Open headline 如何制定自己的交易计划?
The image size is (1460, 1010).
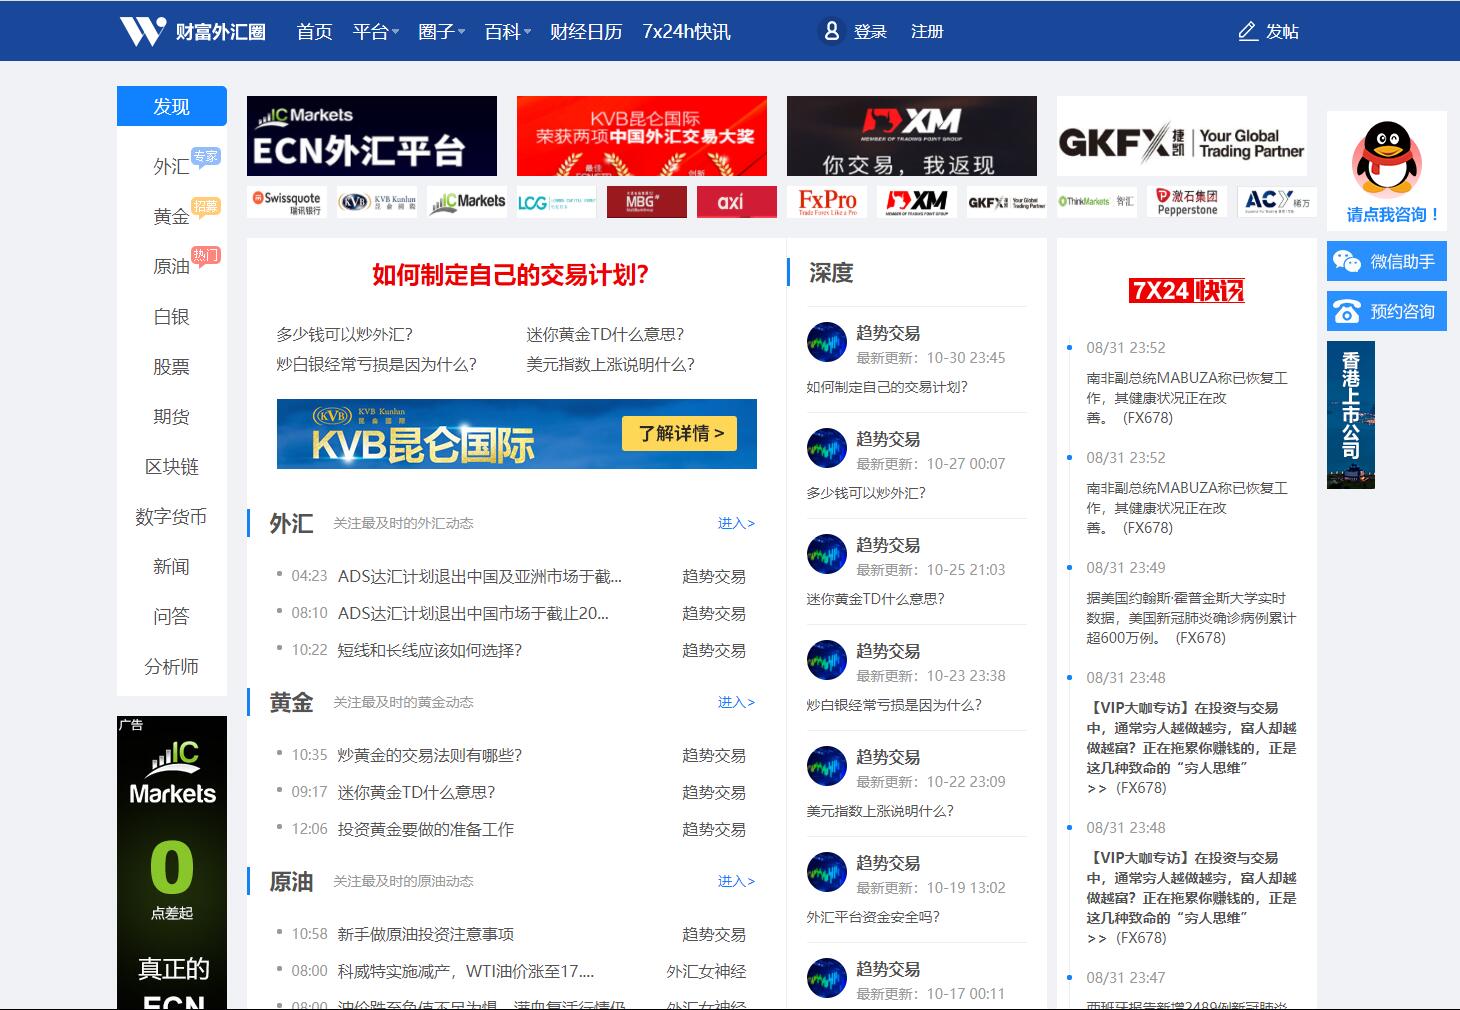click(x=510, y=275)
